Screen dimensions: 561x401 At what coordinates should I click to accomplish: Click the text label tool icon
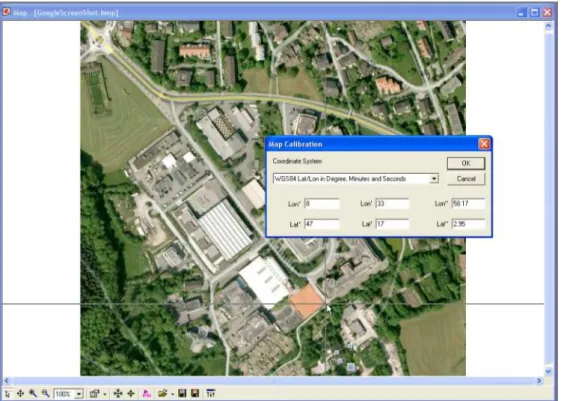(x=211, y=393)
